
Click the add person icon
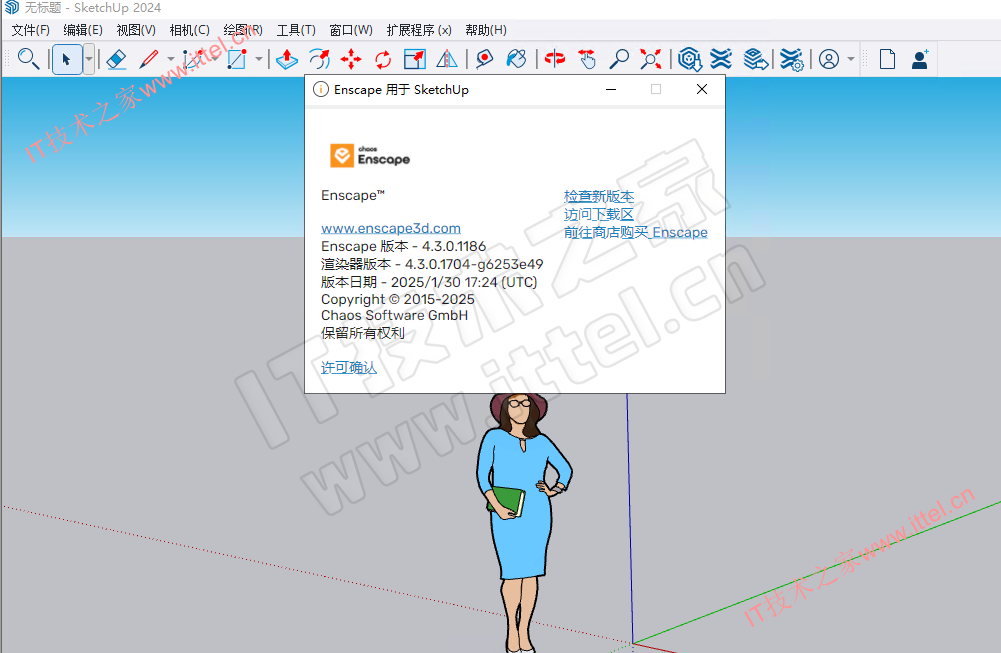[x=920, y=59]
